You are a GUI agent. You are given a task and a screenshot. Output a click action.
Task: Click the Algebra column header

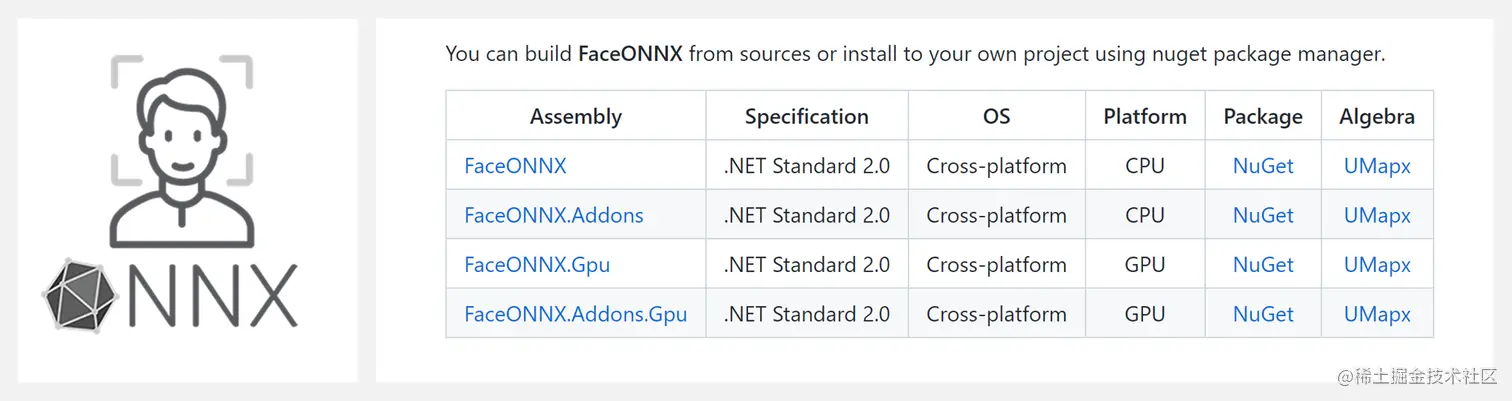[x=1377, y=116]
